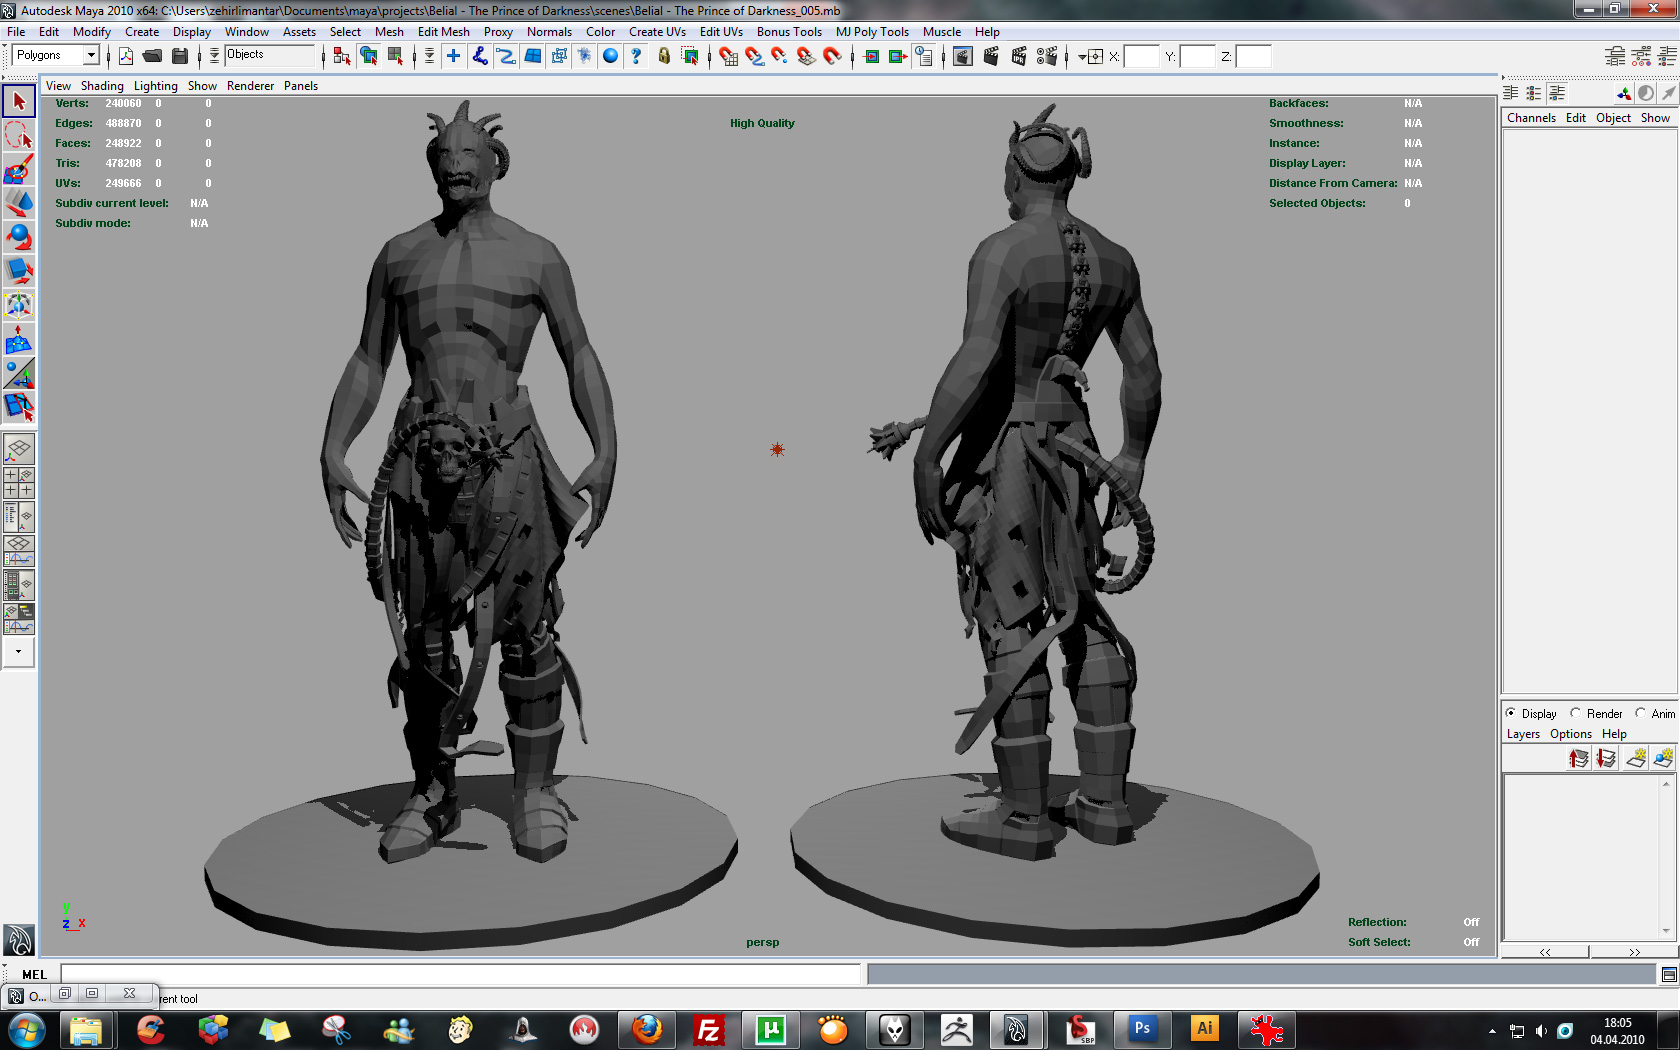Select by hierarchy mode icon

click(x=342, y=56)
